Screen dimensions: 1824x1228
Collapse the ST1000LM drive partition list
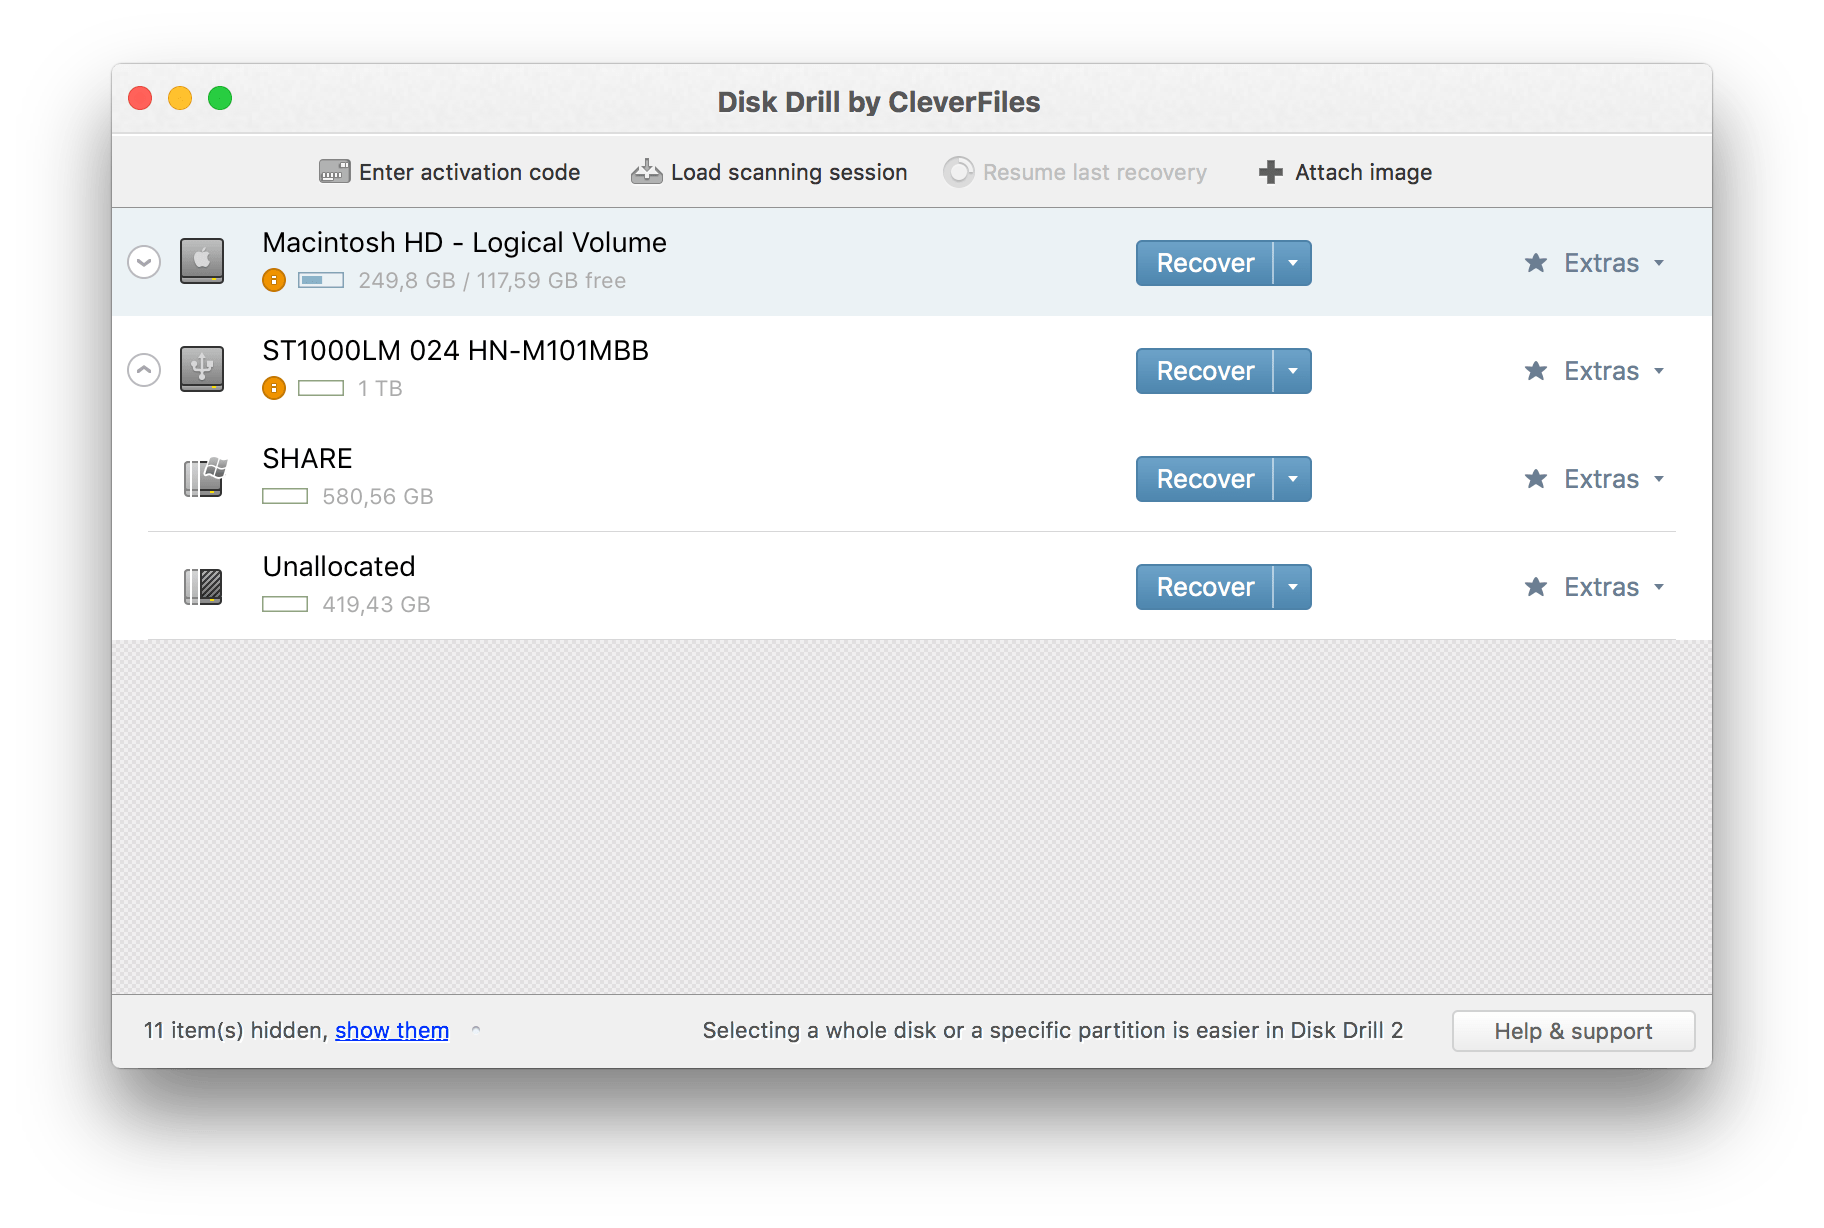click(x=143, y=369)
